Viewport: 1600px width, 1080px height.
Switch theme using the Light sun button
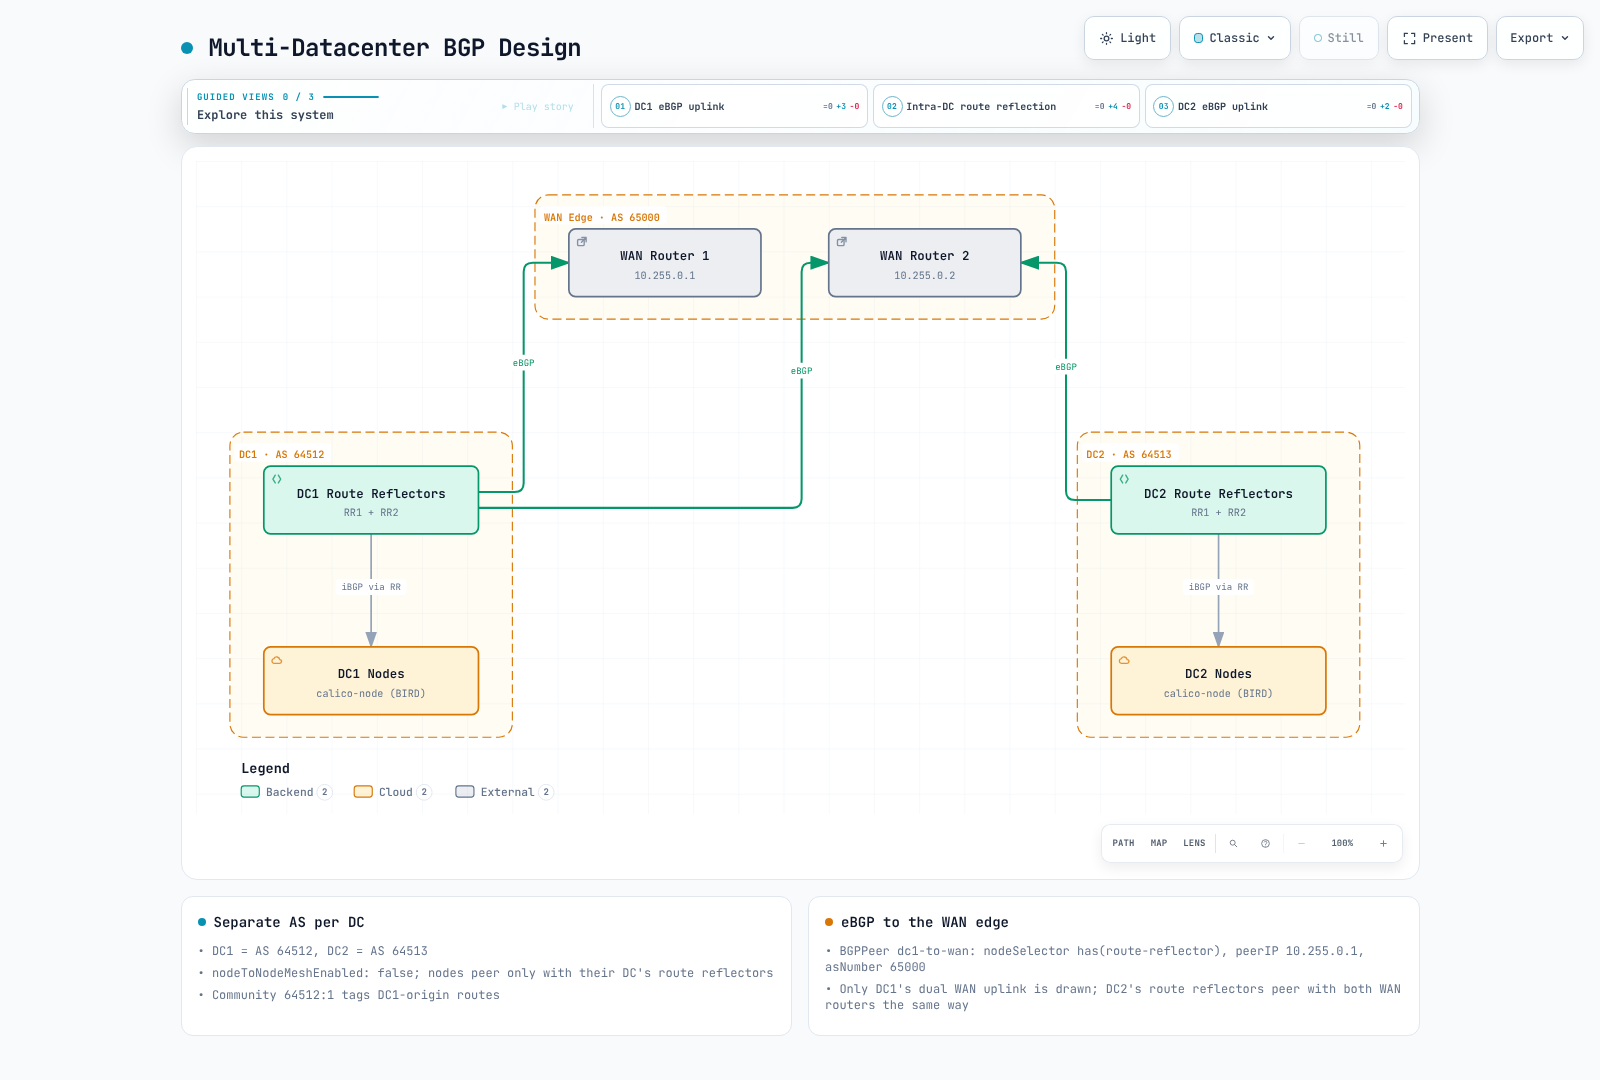tap(1127, 38)
